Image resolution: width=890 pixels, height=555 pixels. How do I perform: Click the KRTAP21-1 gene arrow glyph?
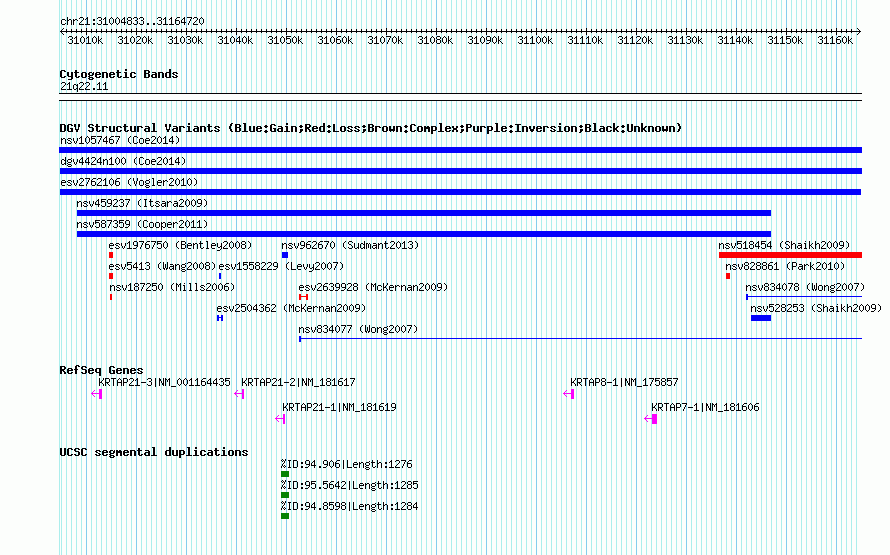click(x=280, y=419)
